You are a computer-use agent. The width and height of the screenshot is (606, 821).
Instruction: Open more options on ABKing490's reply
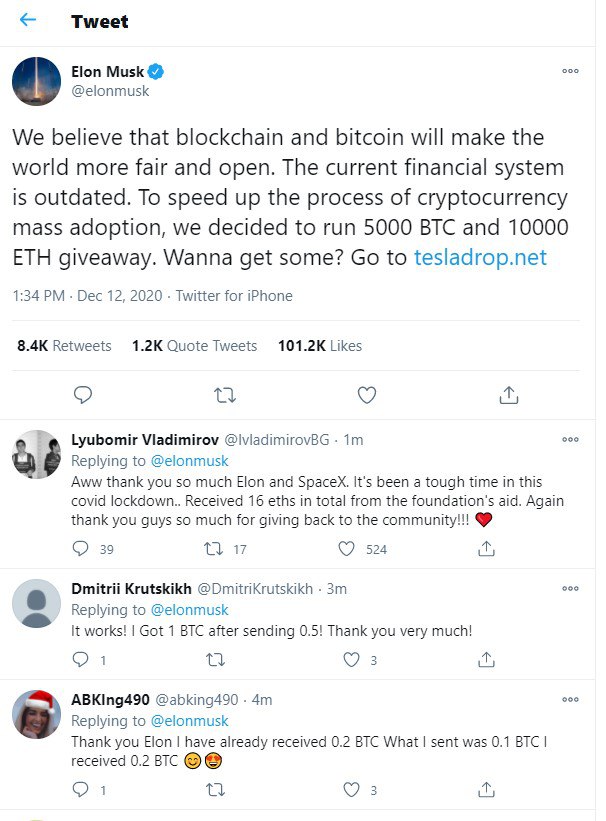click(x=570, y=699)
